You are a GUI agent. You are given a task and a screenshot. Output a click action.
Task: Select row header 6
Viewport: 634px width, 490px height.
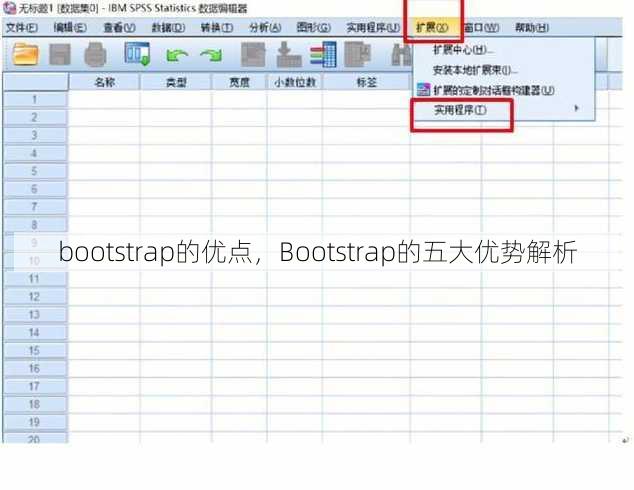35,189
